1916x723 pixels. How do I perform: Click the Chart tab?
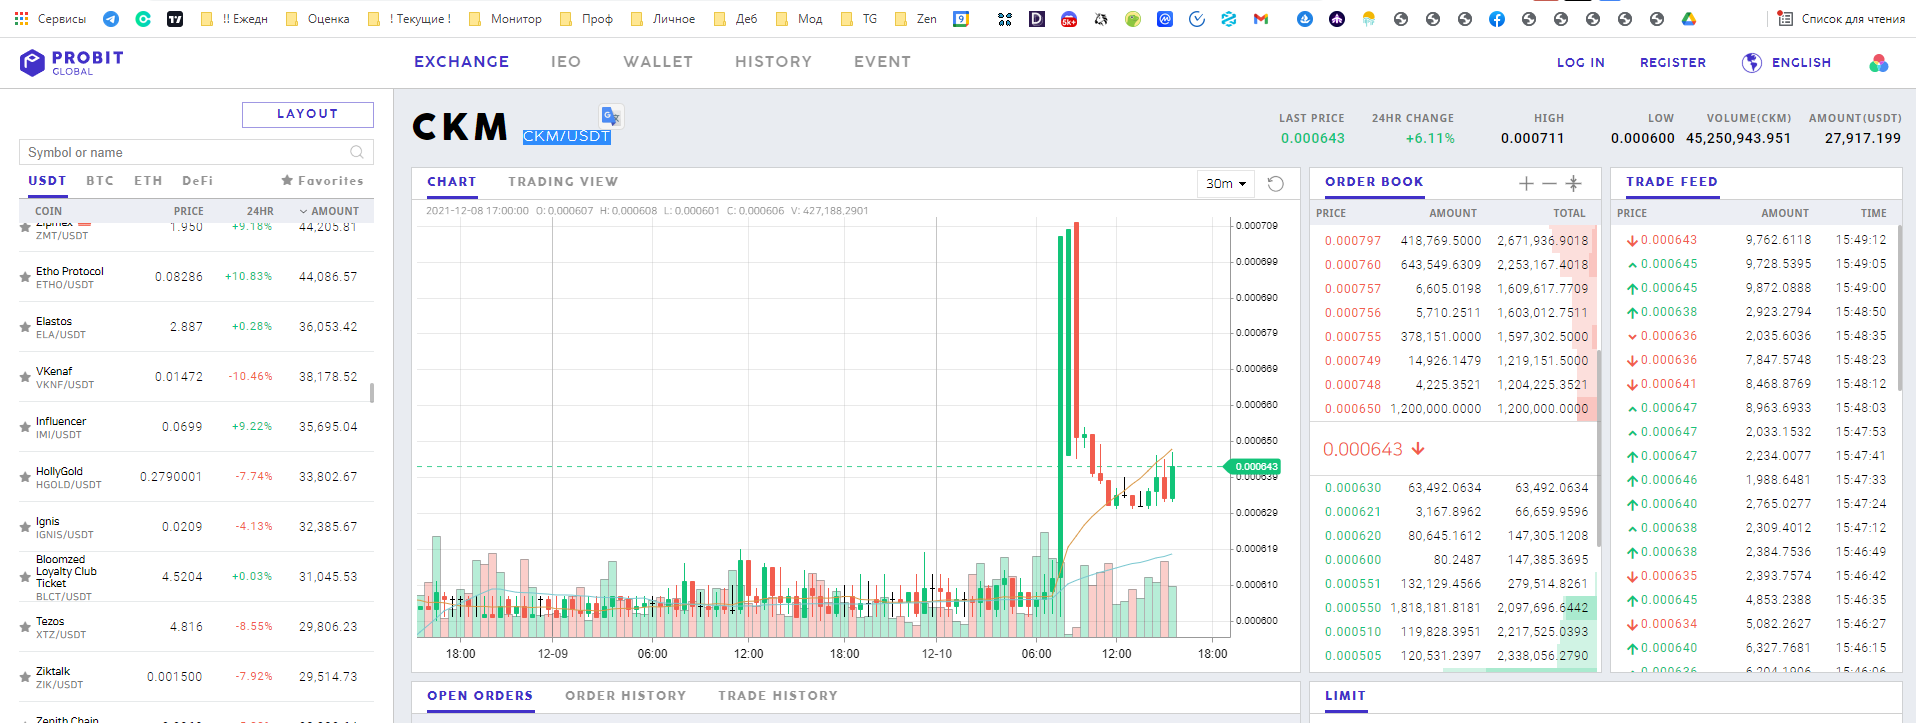[x=452, y=182]
